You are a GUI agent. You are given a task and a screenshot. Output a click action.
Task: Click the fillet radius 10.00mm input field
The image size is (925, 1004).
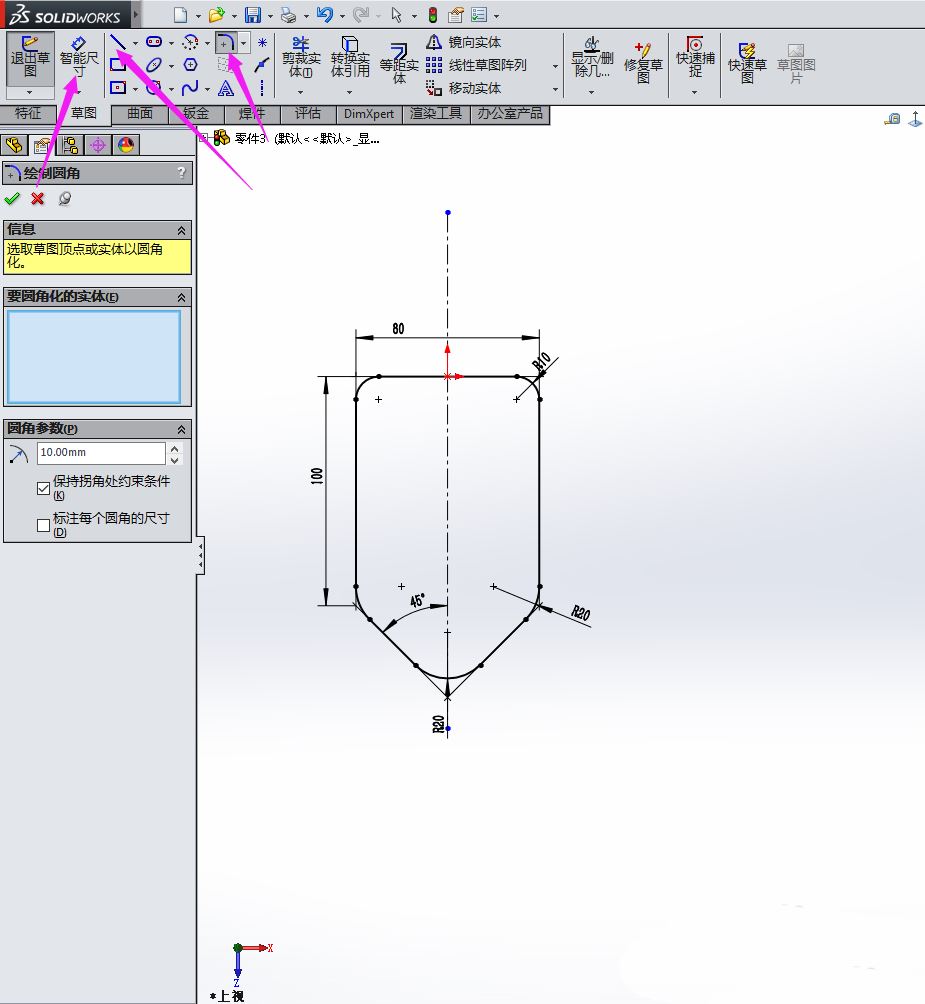[100, 454]
